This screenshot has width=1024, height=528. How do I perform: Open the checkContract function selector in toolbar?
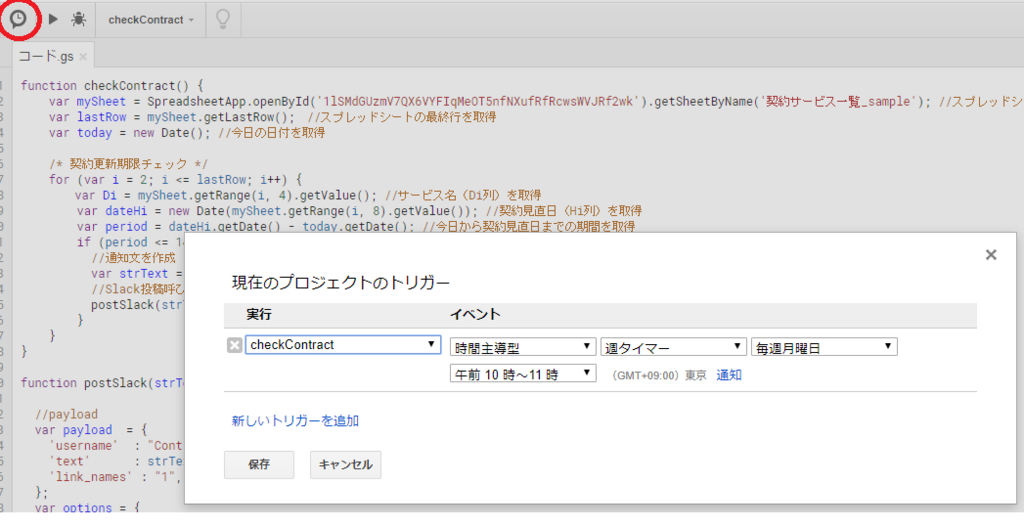151,20
